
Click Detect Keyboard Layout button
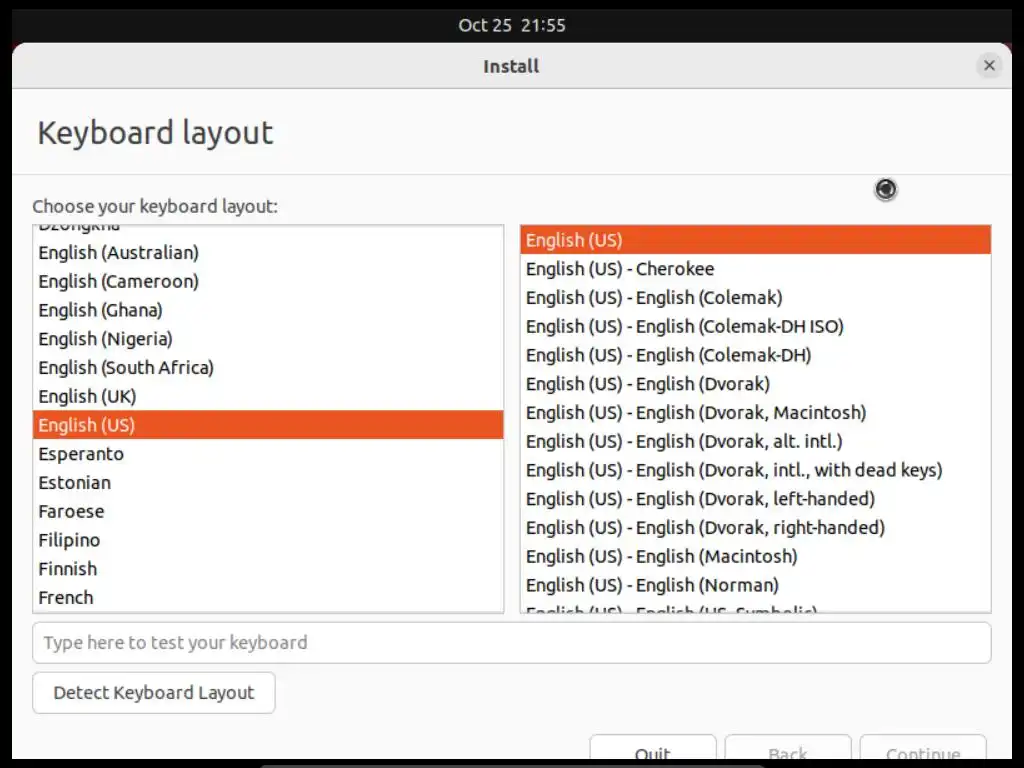click(153, 692)
